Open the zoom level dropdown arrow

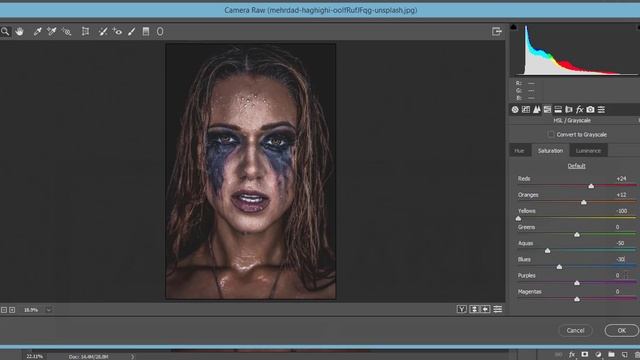(x=49, y=310)
